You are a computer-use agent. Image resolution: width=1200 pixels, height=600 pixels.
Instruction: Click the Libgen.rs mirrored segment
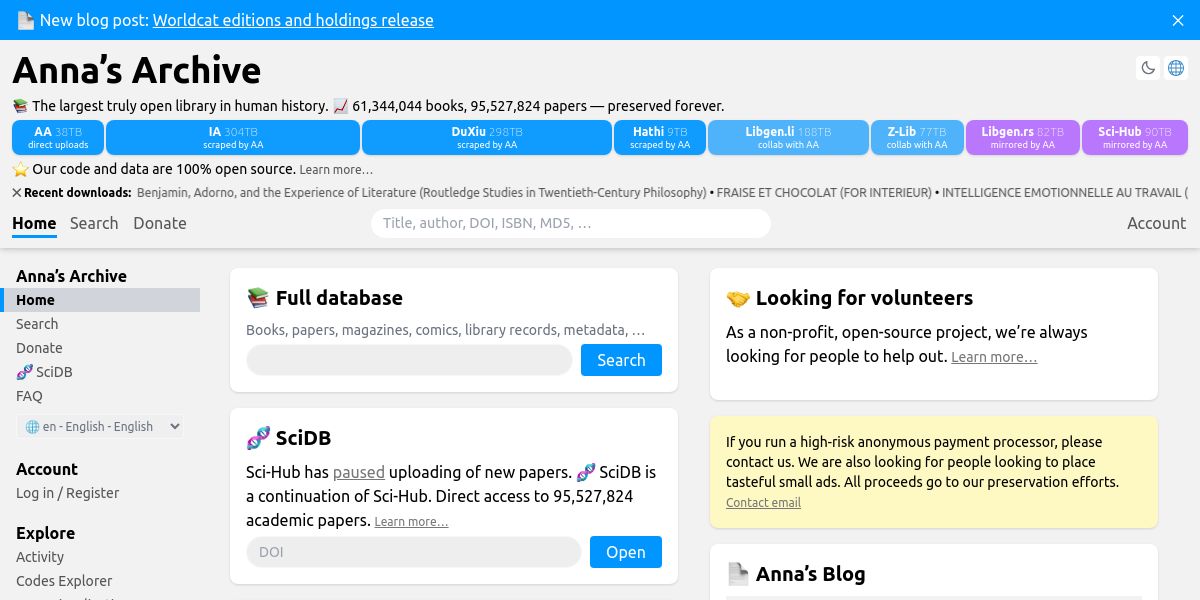(1022, 138)
